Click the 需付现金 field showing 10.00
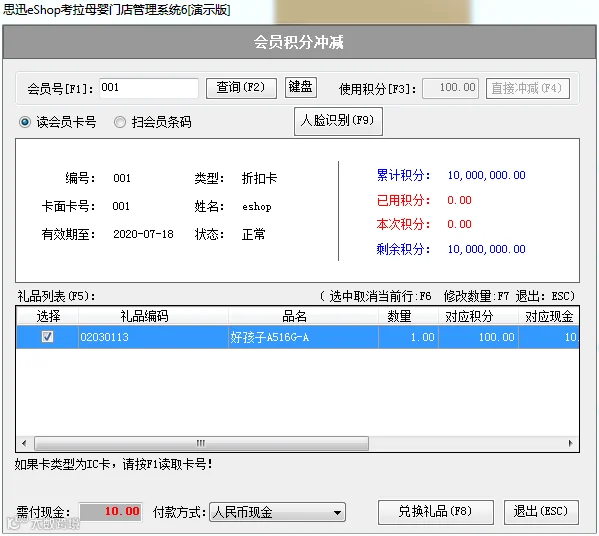Image resolution: width=599 pixels, height=536 pixels. click(x=111, y=512)
